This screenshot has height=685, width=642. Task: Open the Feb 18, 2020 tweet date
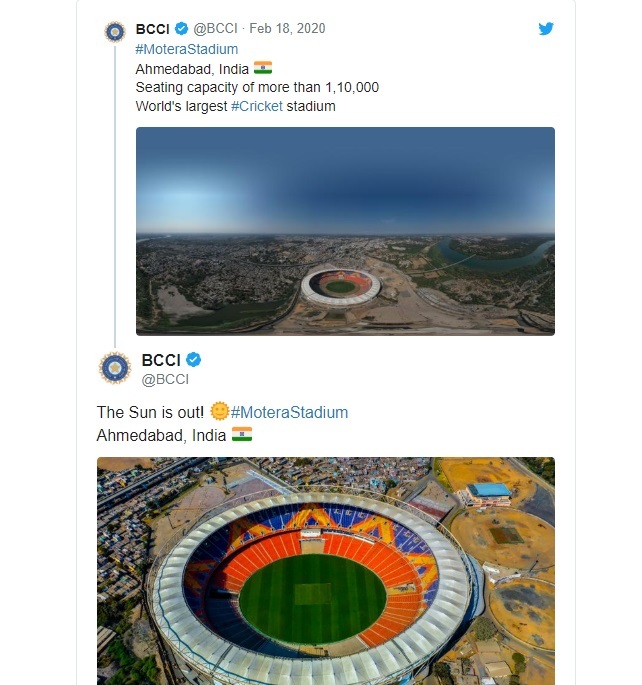287,29
